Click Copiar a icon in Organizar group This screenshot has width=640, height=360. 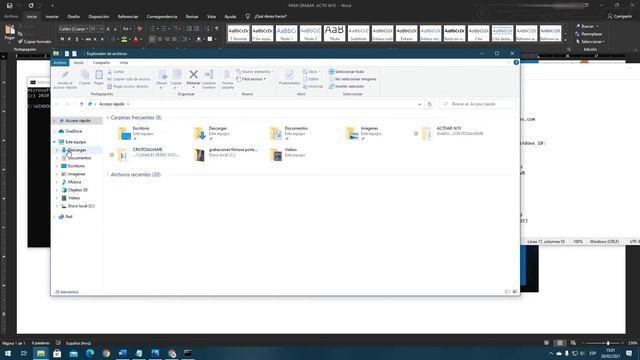(x=177, y=75)
